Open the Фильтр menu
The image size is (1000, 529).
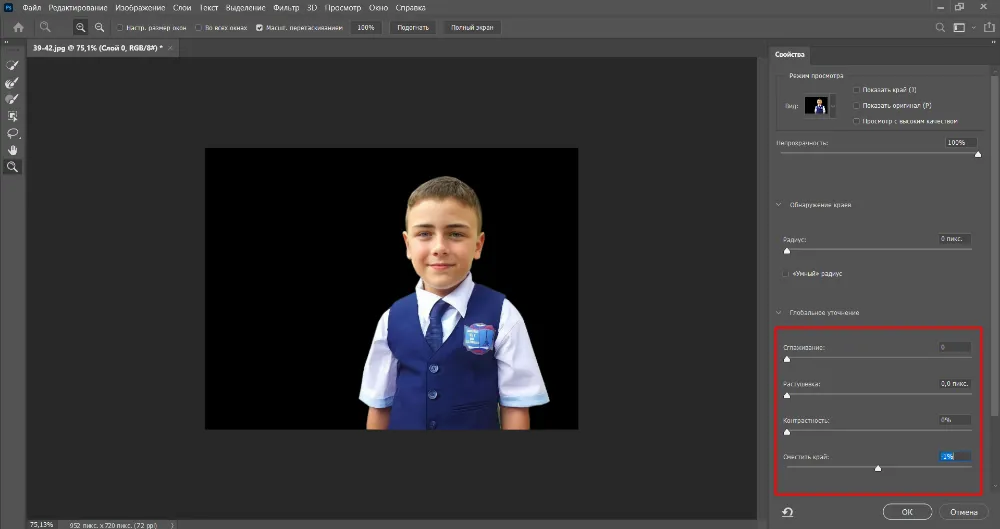coord(286,8)
